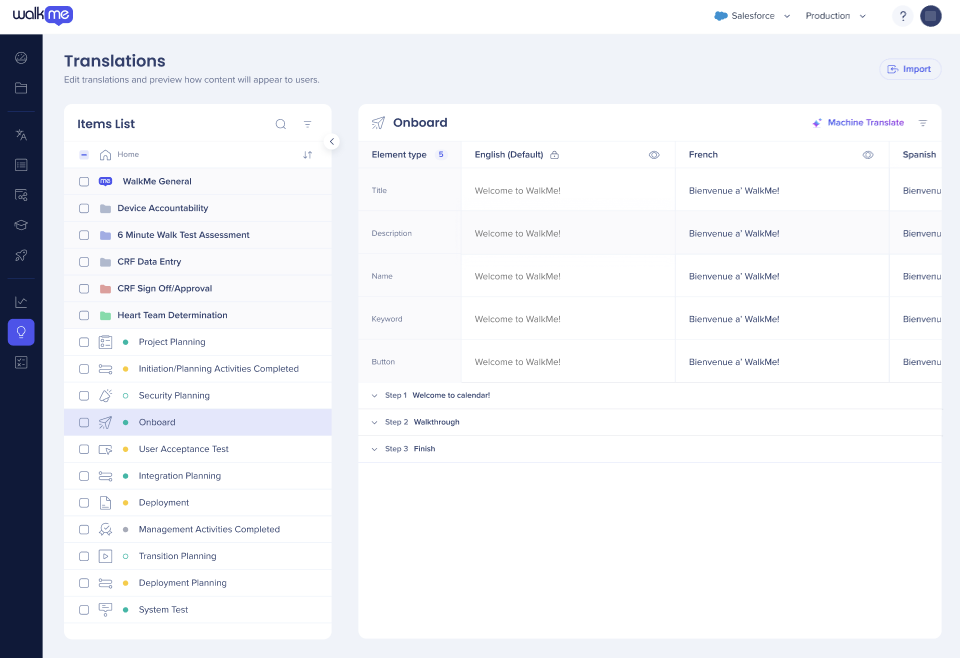Click the help question mark icon
960x658 pixels.
903,16
